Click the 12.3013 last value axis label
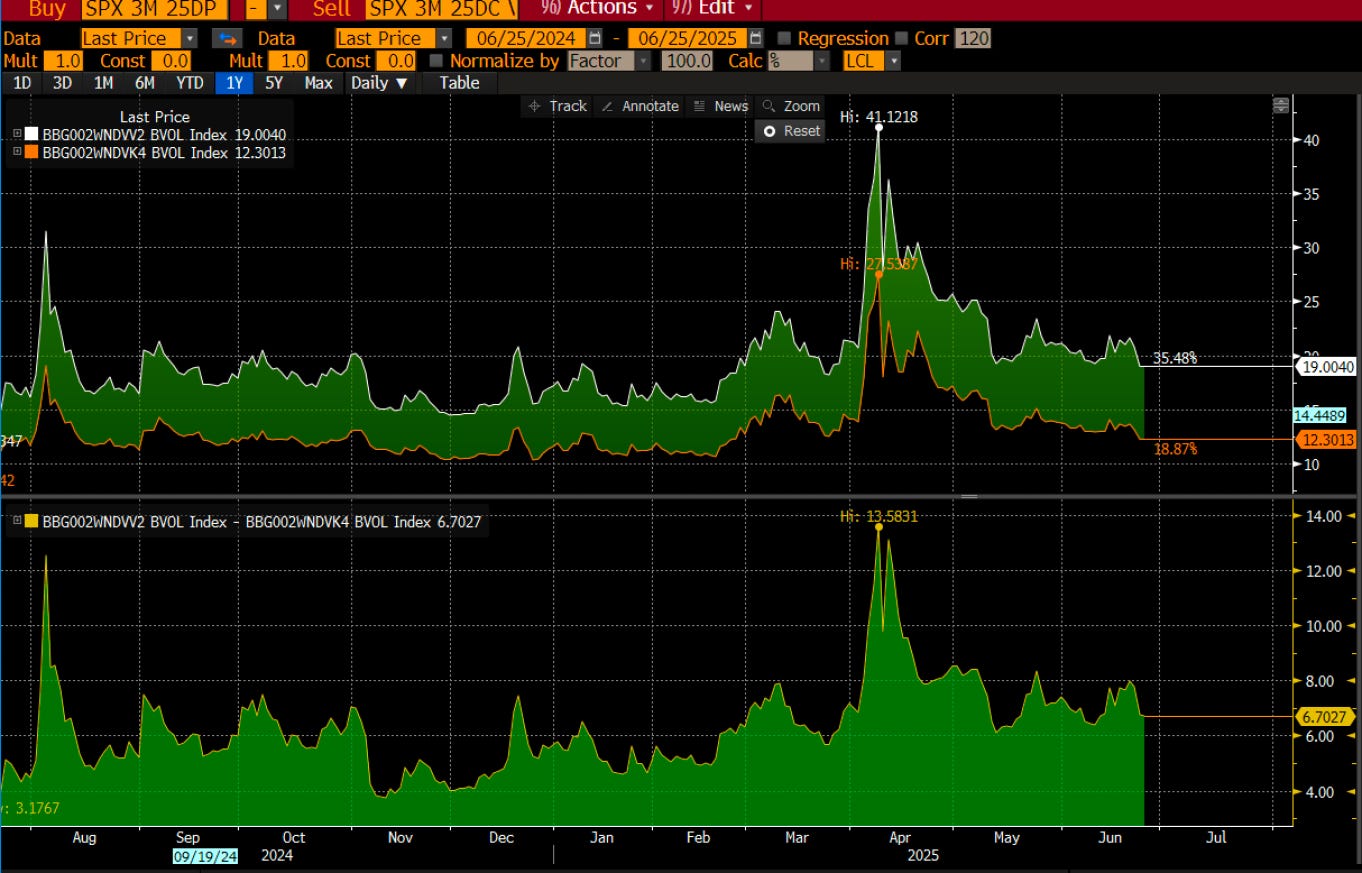 click(1327, 439)
